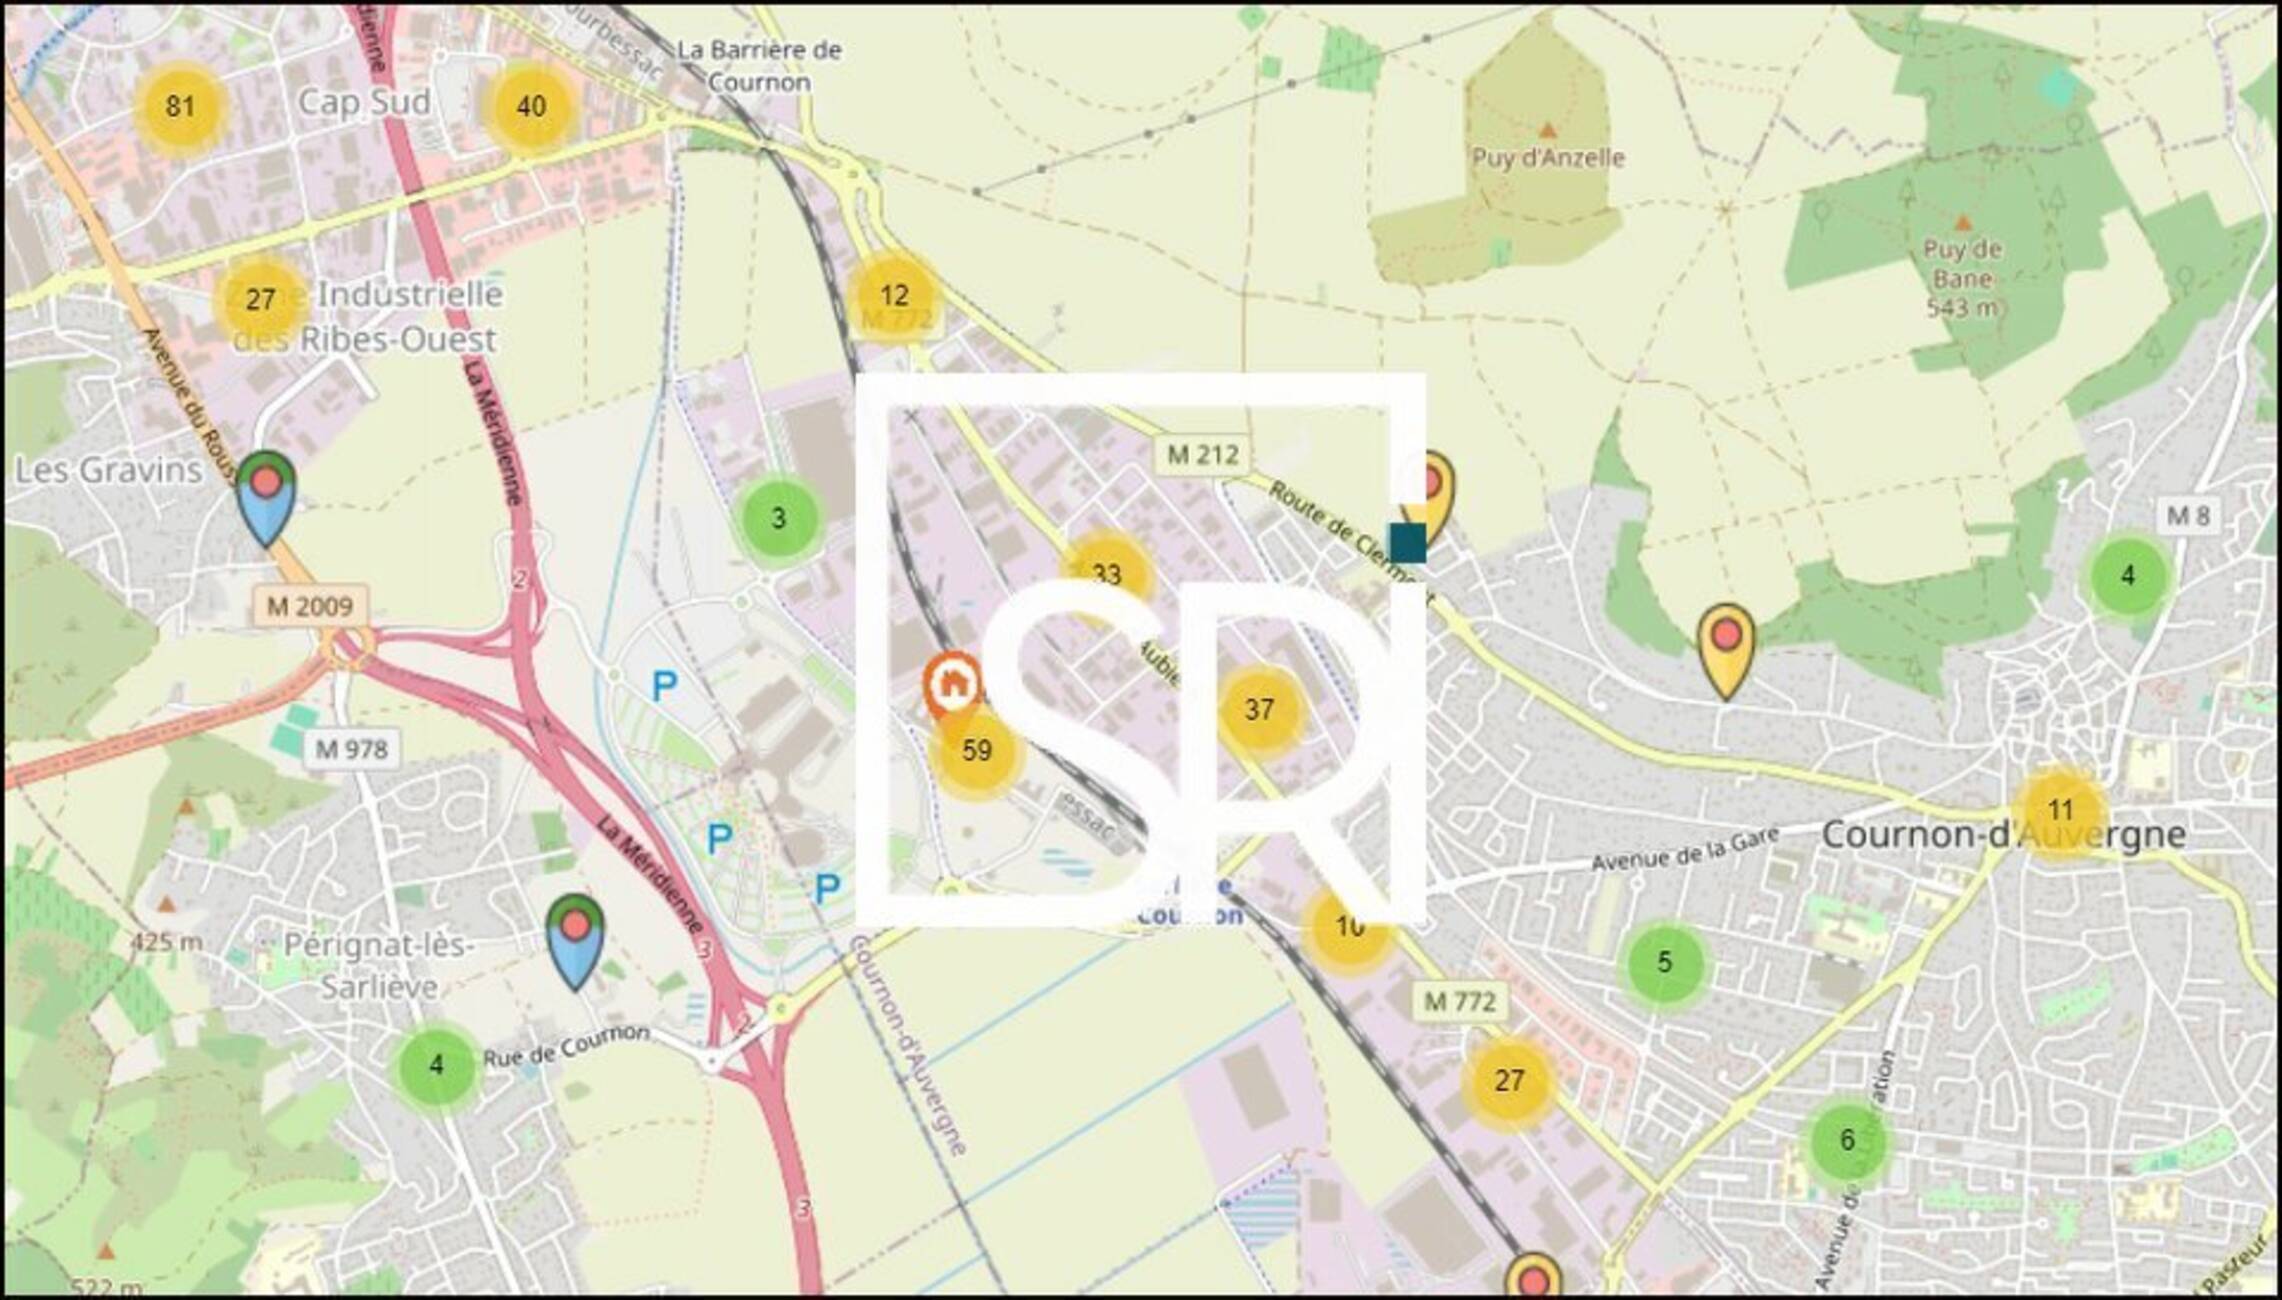Expand the 40 cluster near Cap Sud
The image size is (2282, 1300).
(x=532, y=106)
